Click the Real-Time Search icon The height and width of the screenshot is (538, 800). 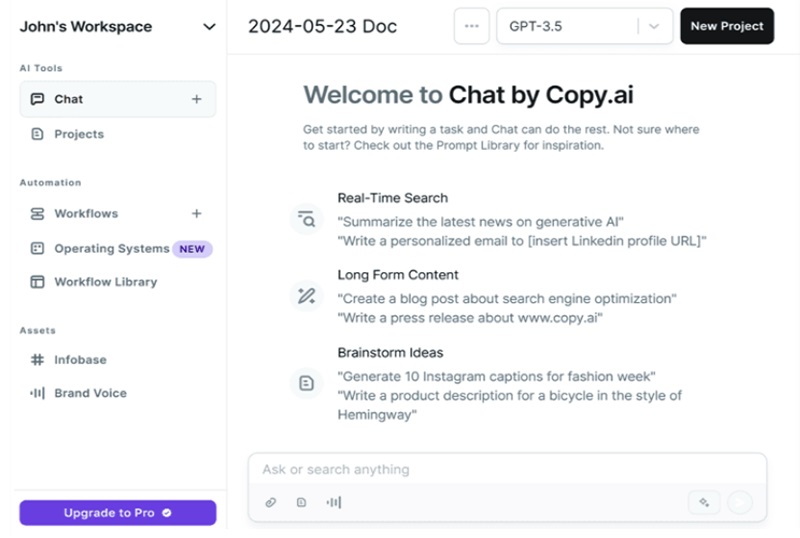click(307, 219)
